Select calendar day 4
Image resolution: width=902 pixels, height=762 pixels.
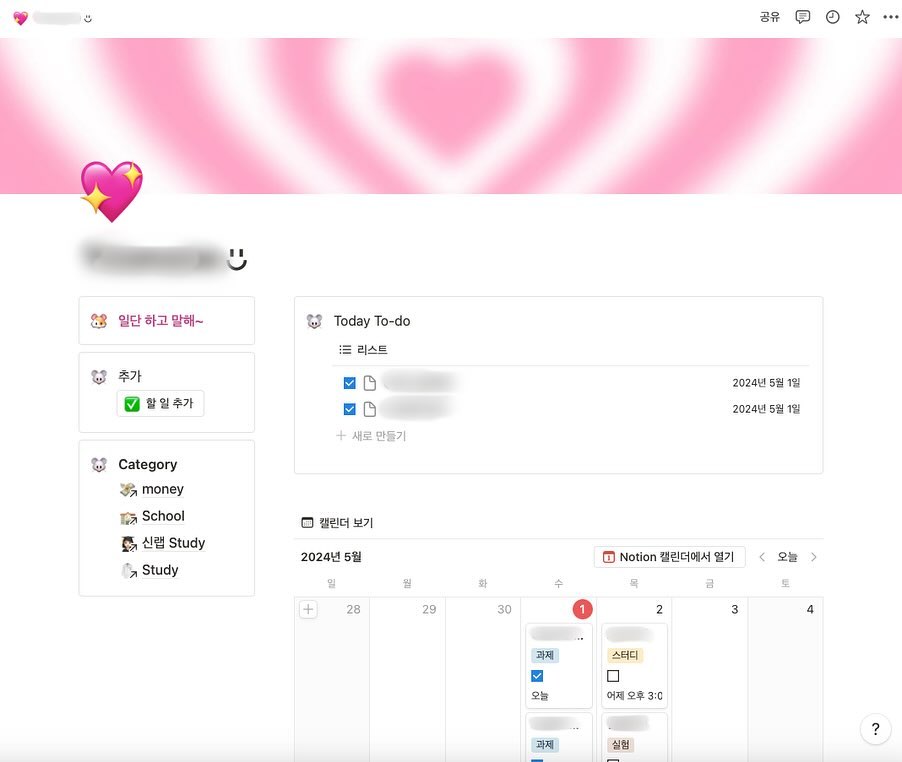click(810, 609)
